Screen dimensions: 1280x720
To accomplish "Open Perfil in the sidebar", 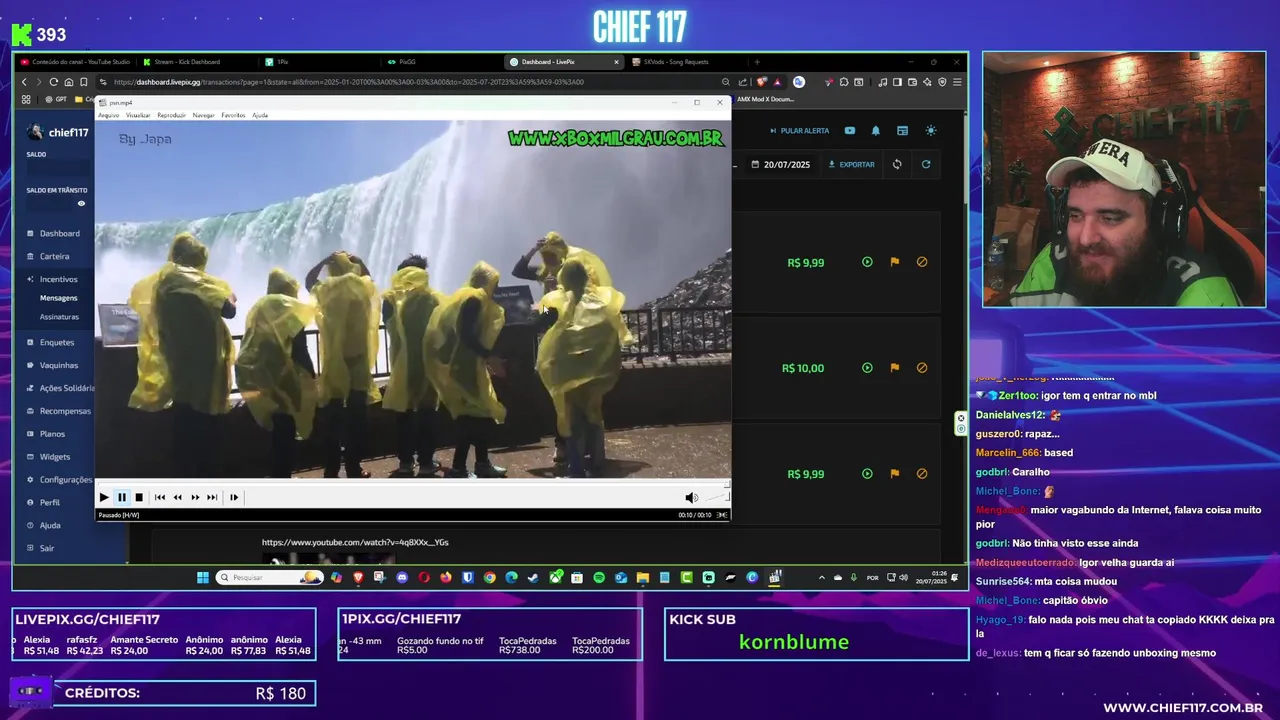I will pyautogui.click(x=49, y=503).
